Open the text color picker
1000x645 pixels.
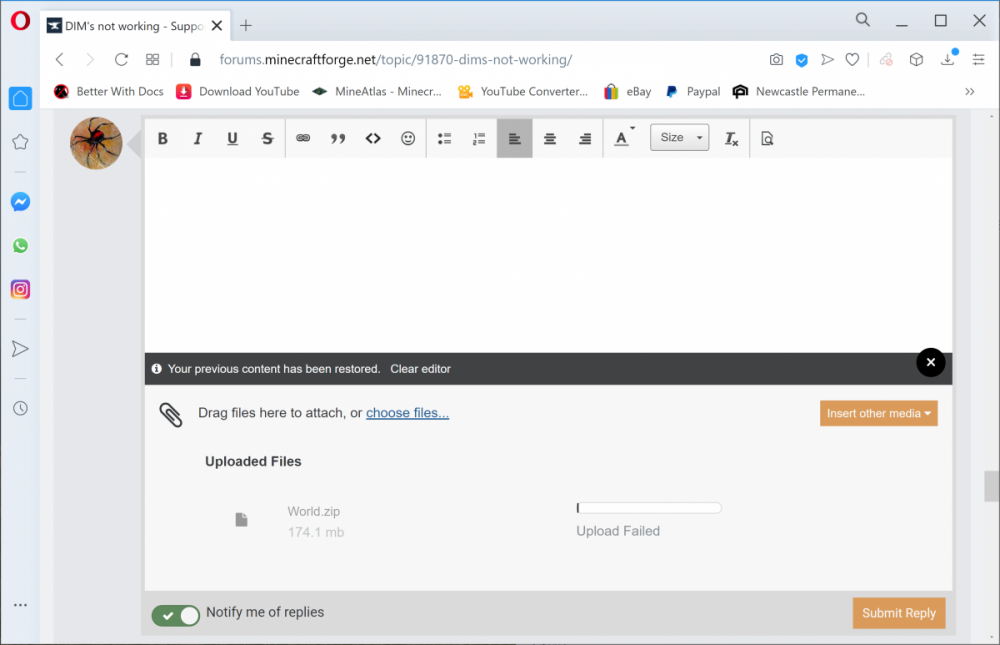click(x=624, y=138)
